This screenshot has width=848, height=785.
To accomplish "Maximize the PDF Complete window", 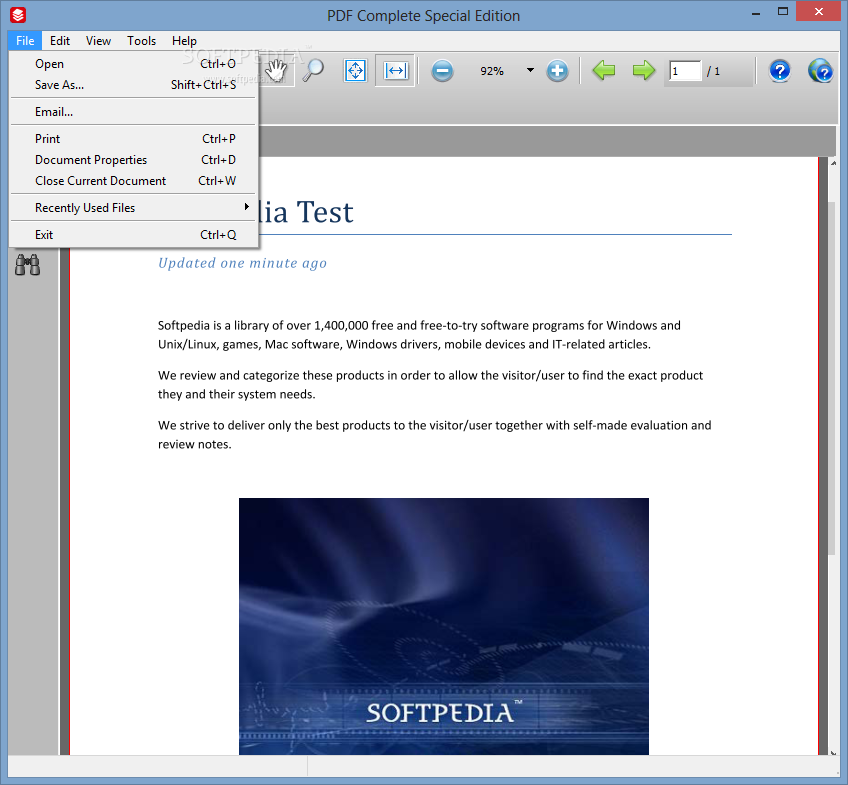I will click(783, 11).
